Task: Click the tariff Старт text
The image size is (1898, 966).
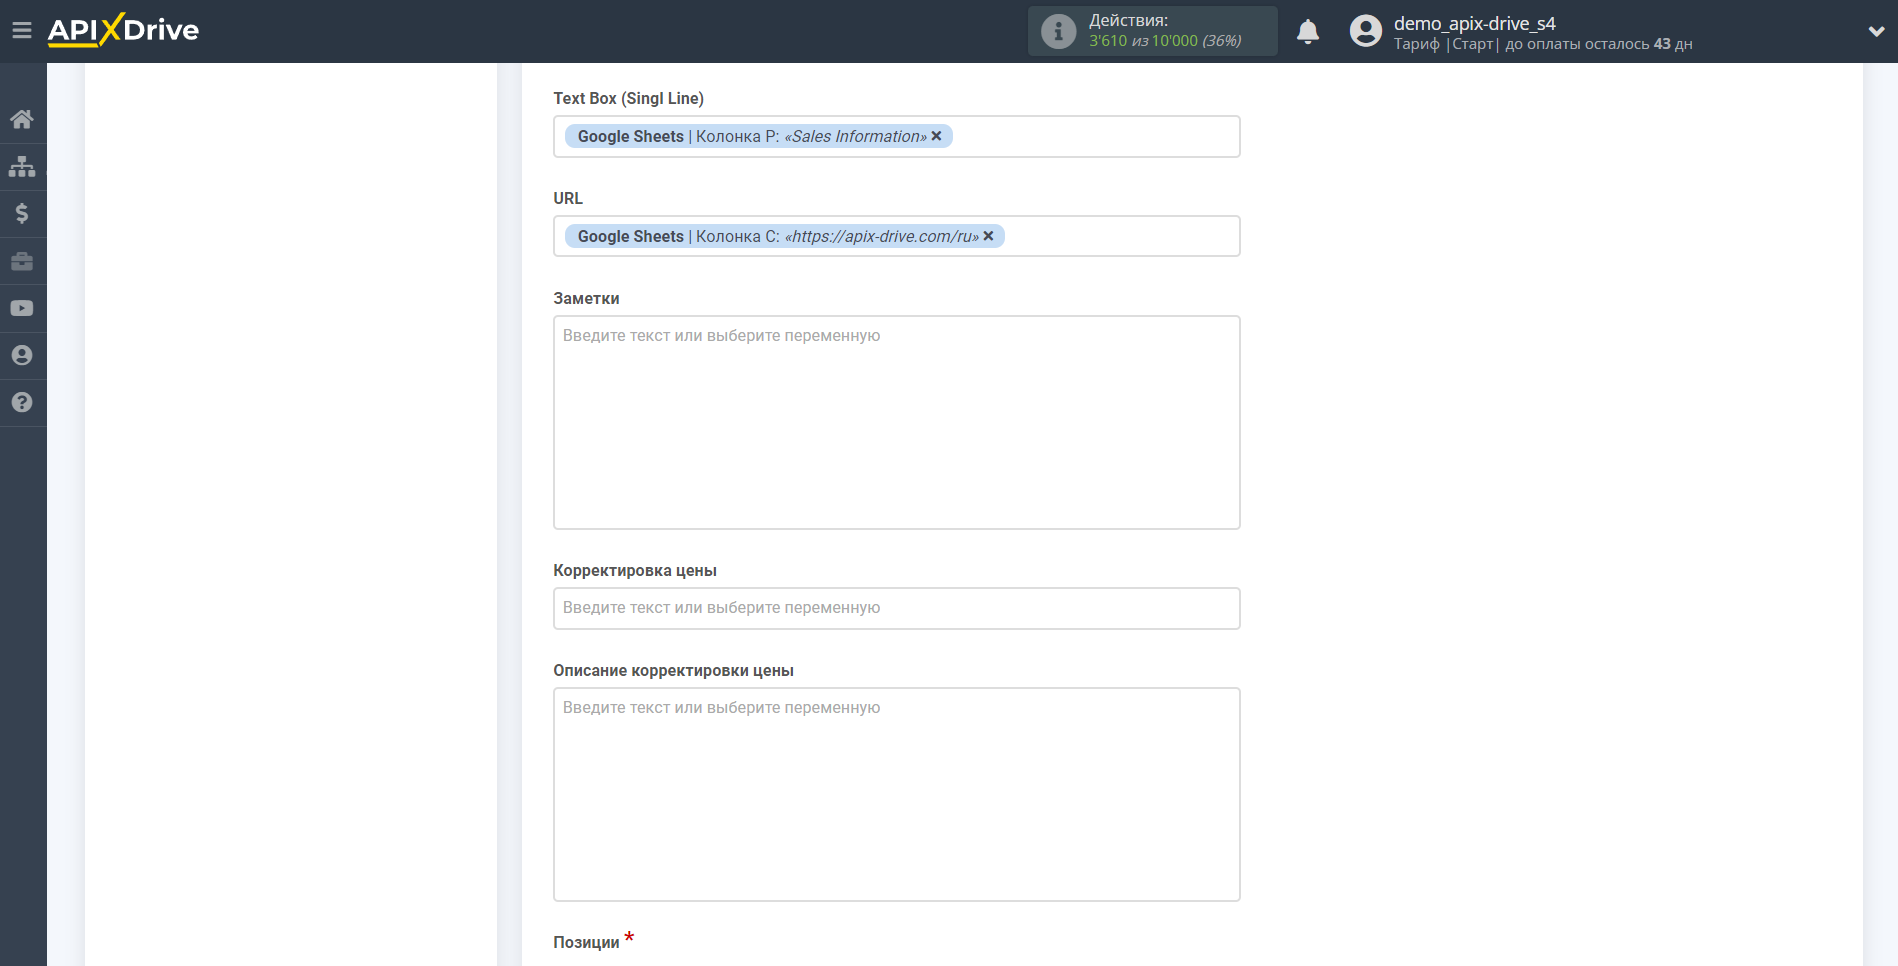Action: click(x=1472, y=44)
